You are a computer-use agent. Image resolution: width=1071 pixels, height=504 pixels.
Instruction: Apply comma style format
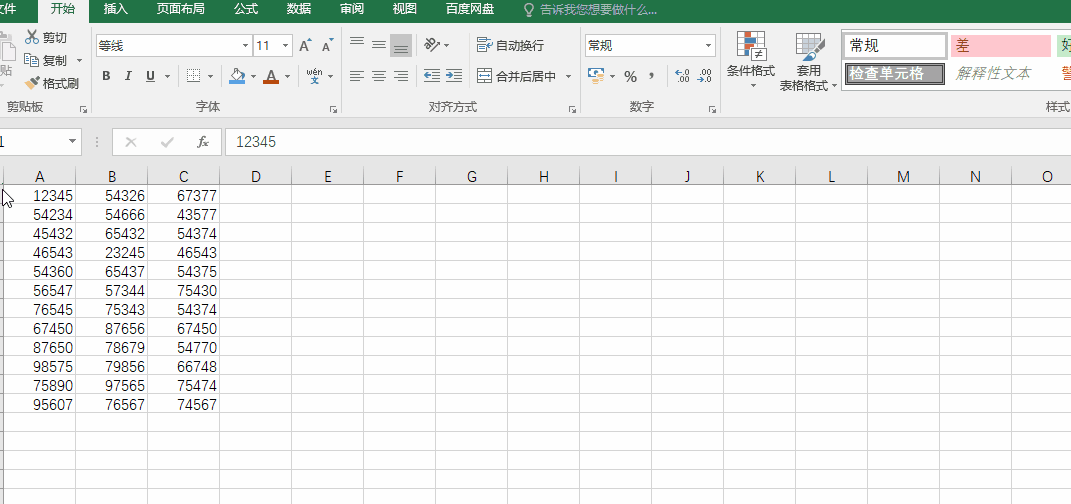point(652,76)
